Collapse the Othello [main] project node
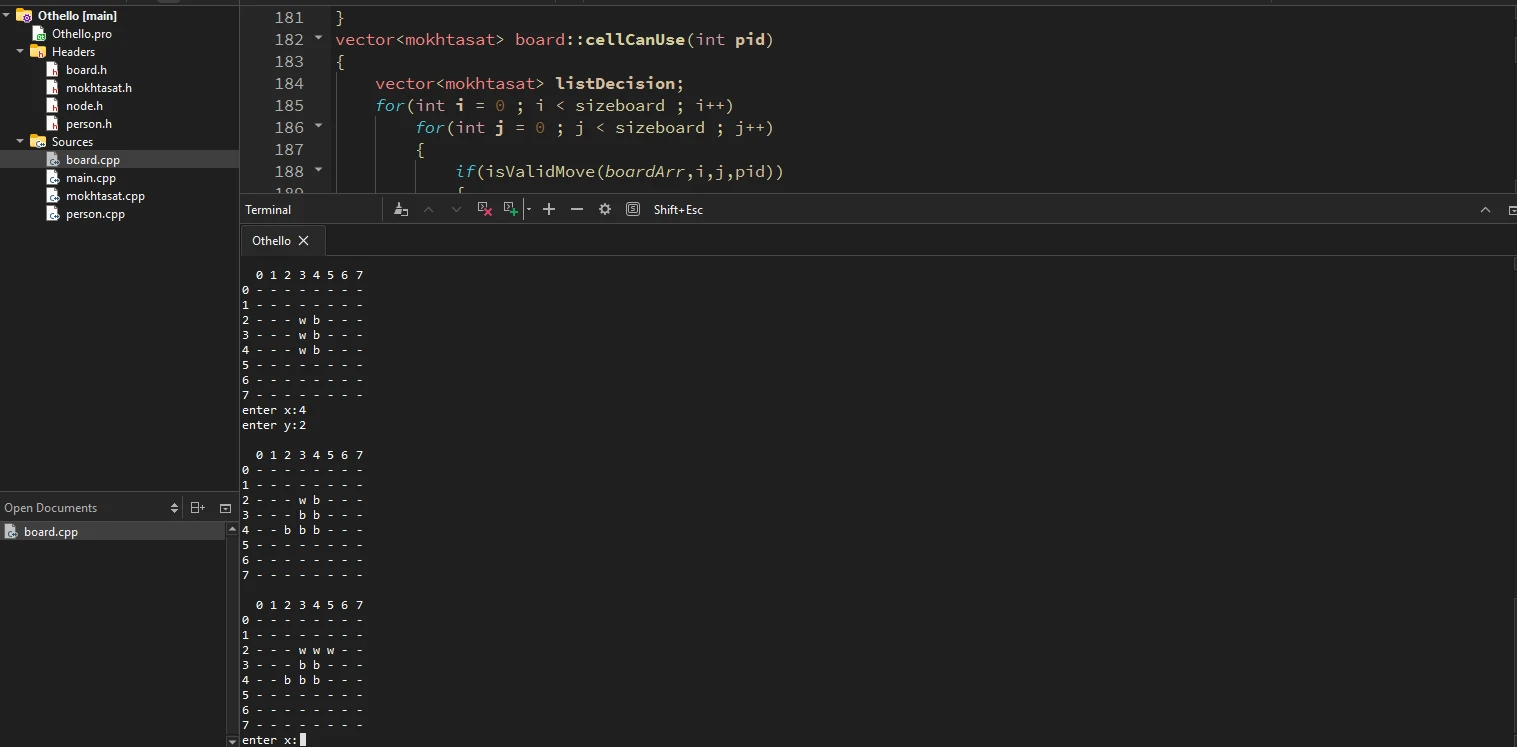 click(7, 16)
